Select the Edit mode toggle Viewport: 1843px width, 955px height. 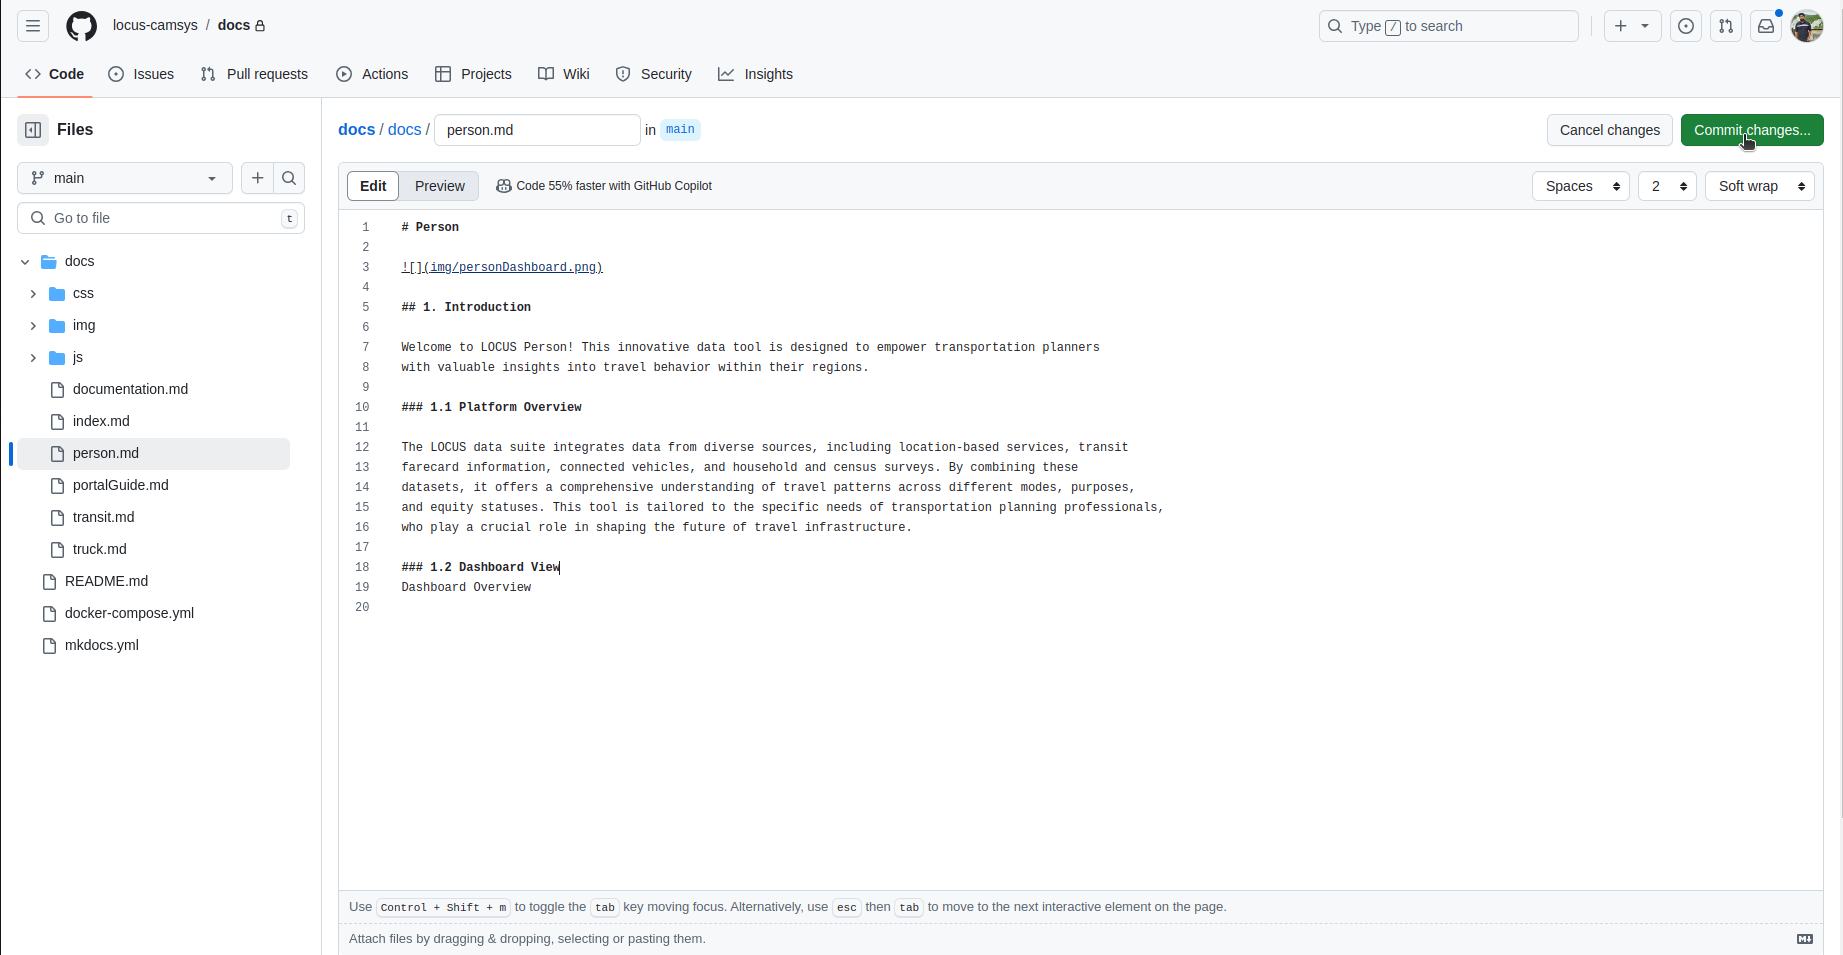tap(373, 186)
